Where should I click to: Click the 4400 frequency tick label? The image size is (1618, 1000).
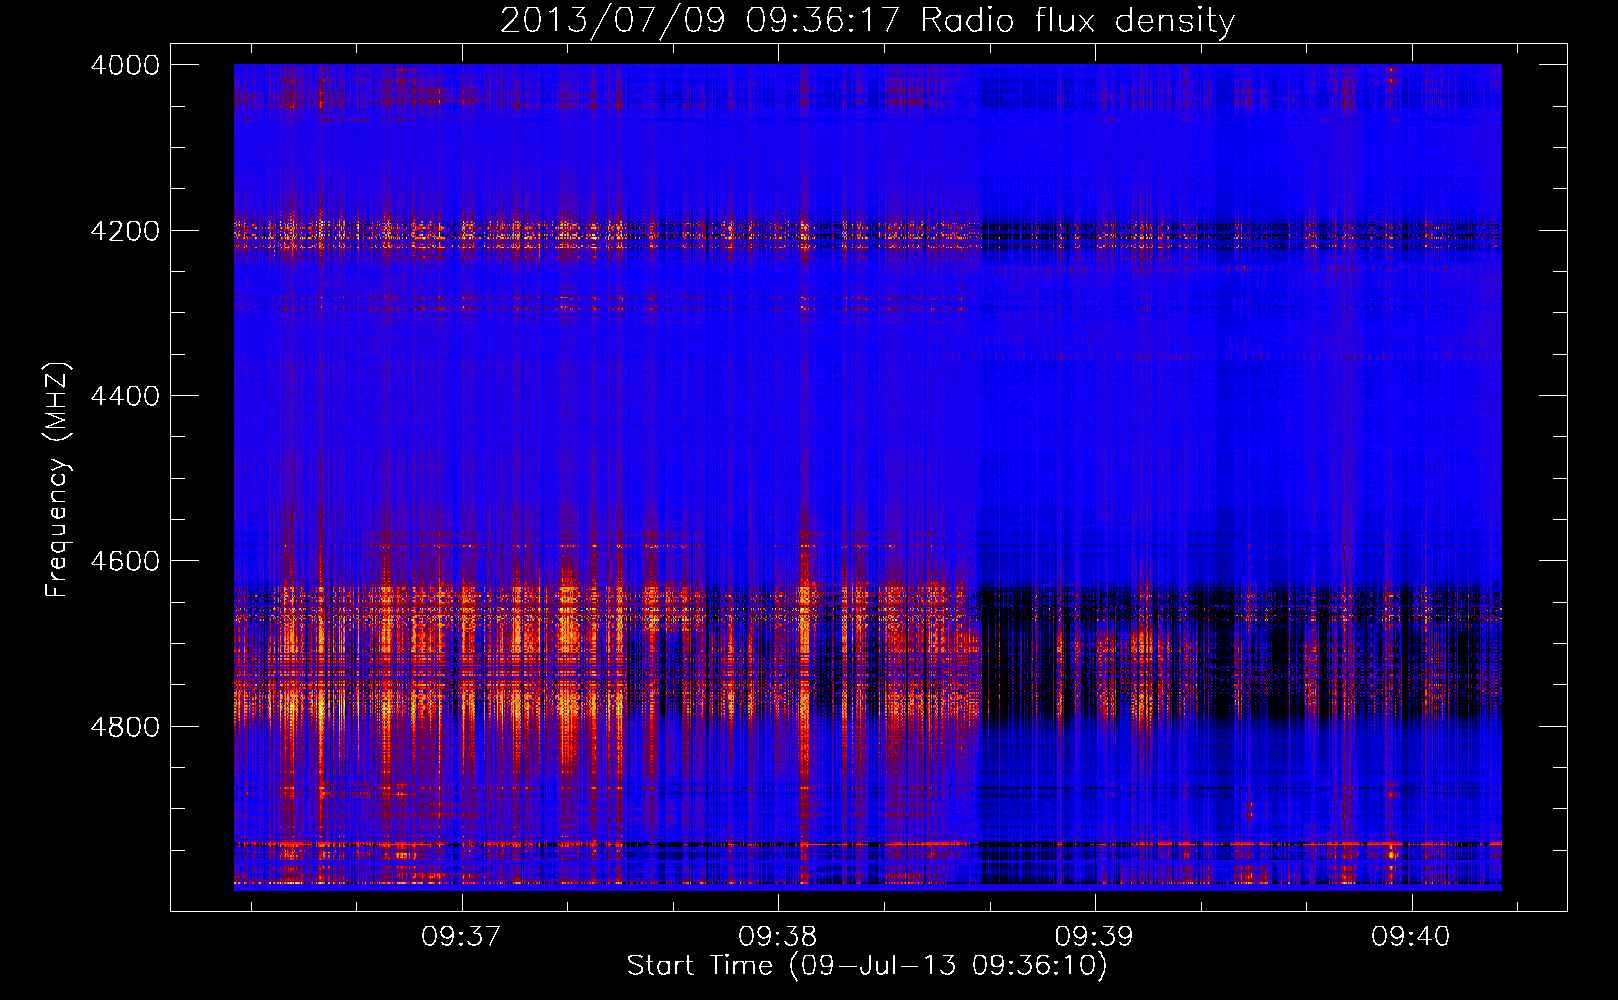point(125,396)
